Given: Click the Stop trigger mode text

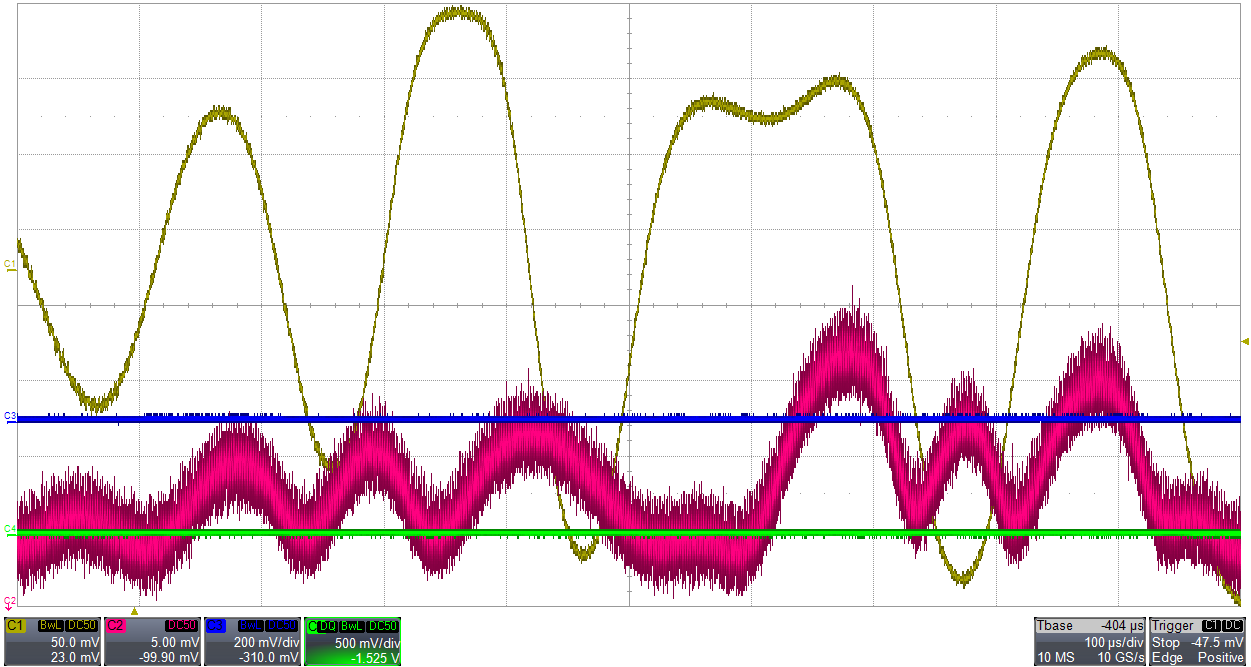Looking at the screenshot, I should click(x=1166, y=642).
